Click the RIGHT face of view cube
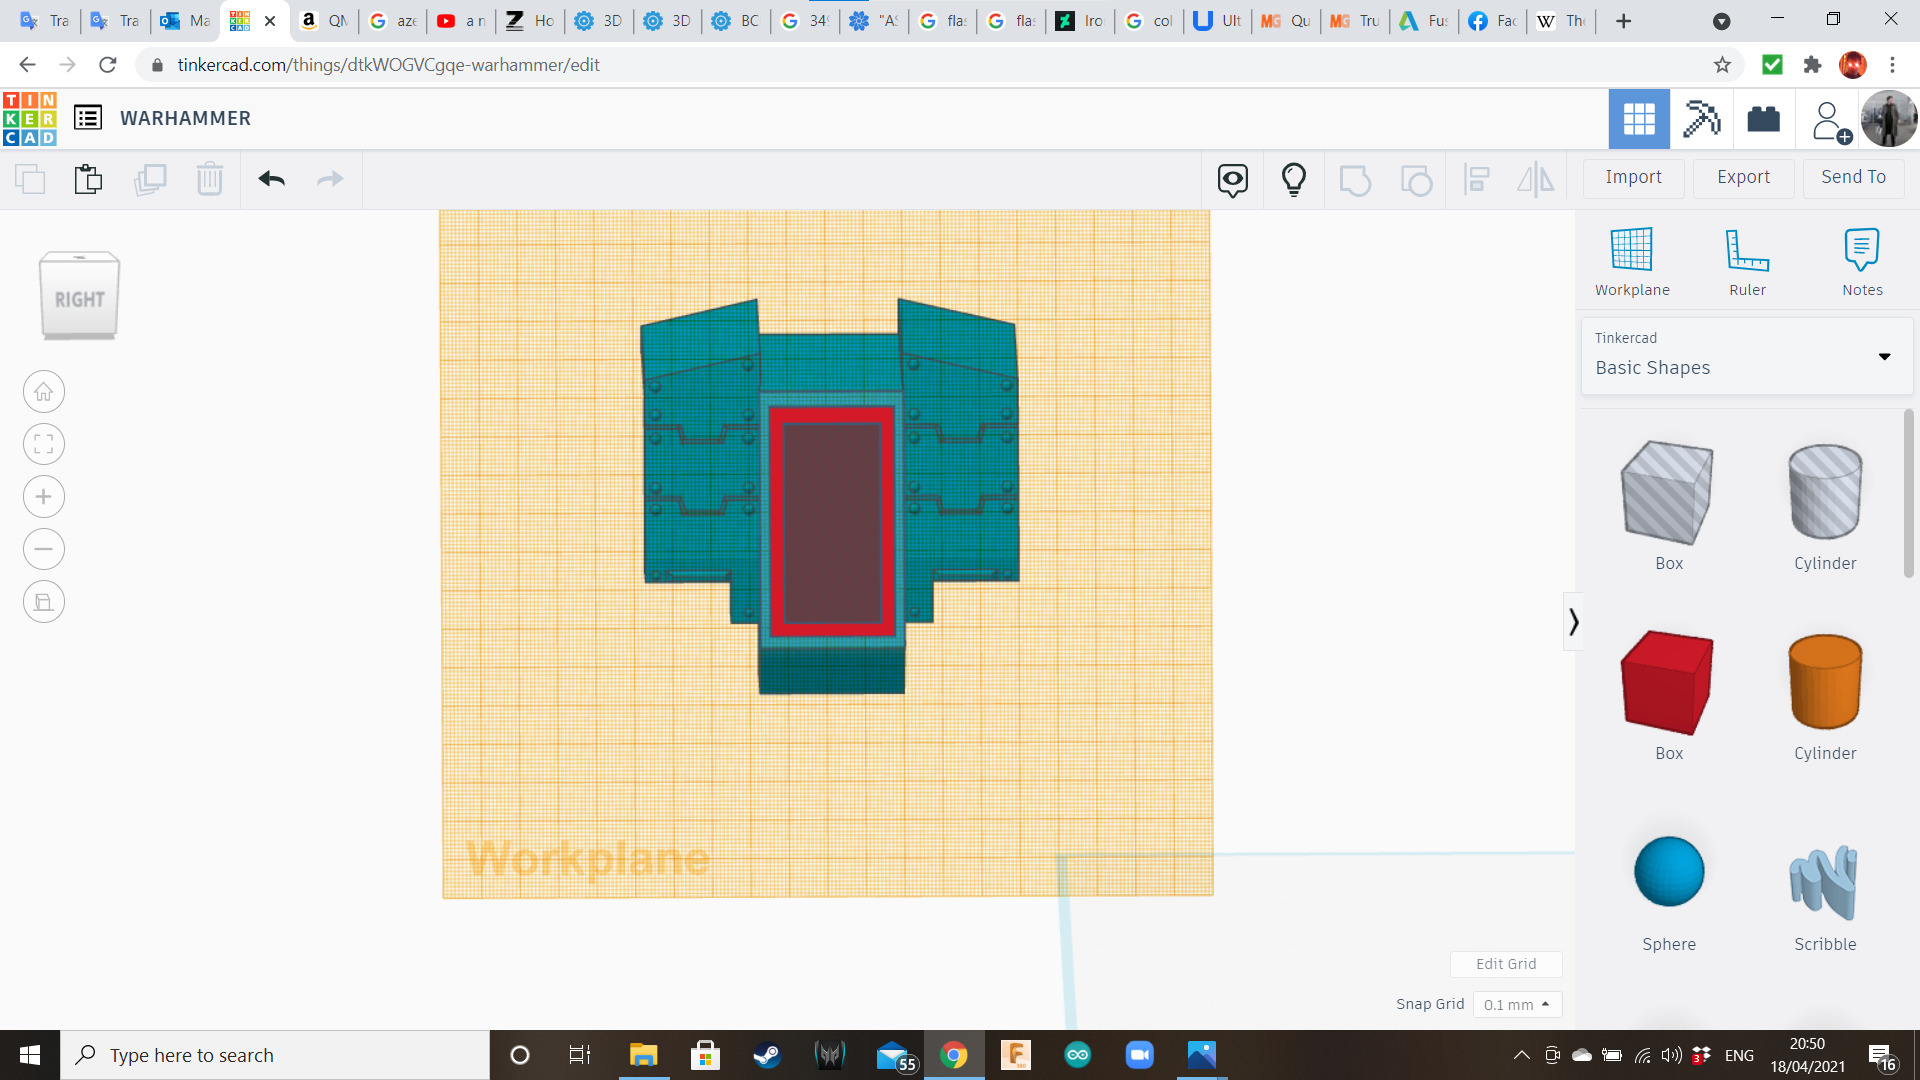1920x1080 pixels. tap(80, 299)
